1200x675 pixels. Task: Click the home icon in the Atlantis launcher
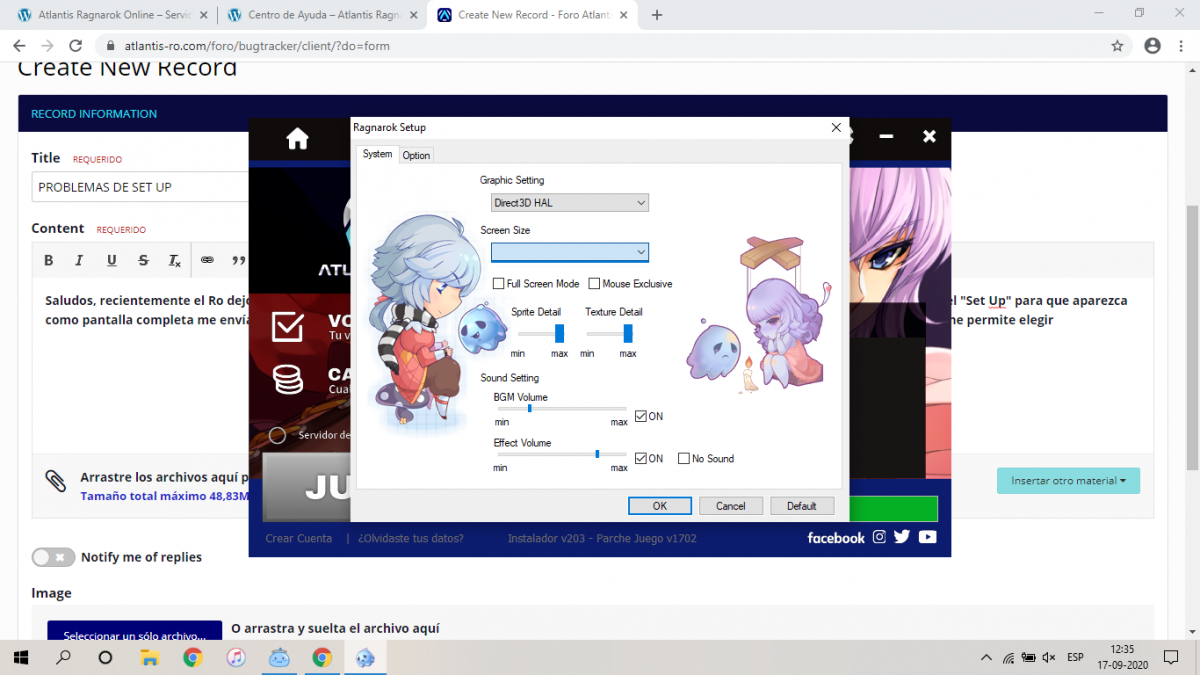coord(297,138)
